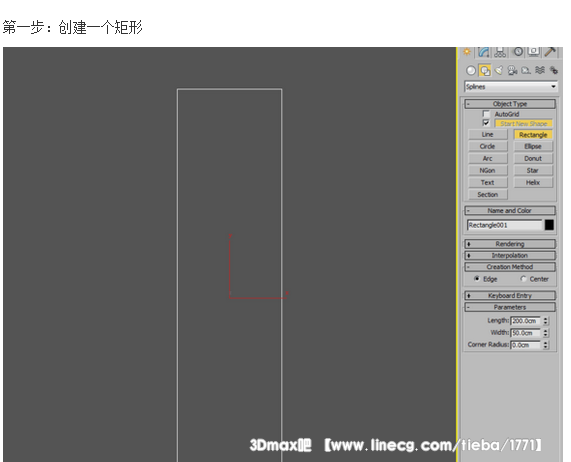
Task: Choose the Helix spline button
Action: [533, 182]
